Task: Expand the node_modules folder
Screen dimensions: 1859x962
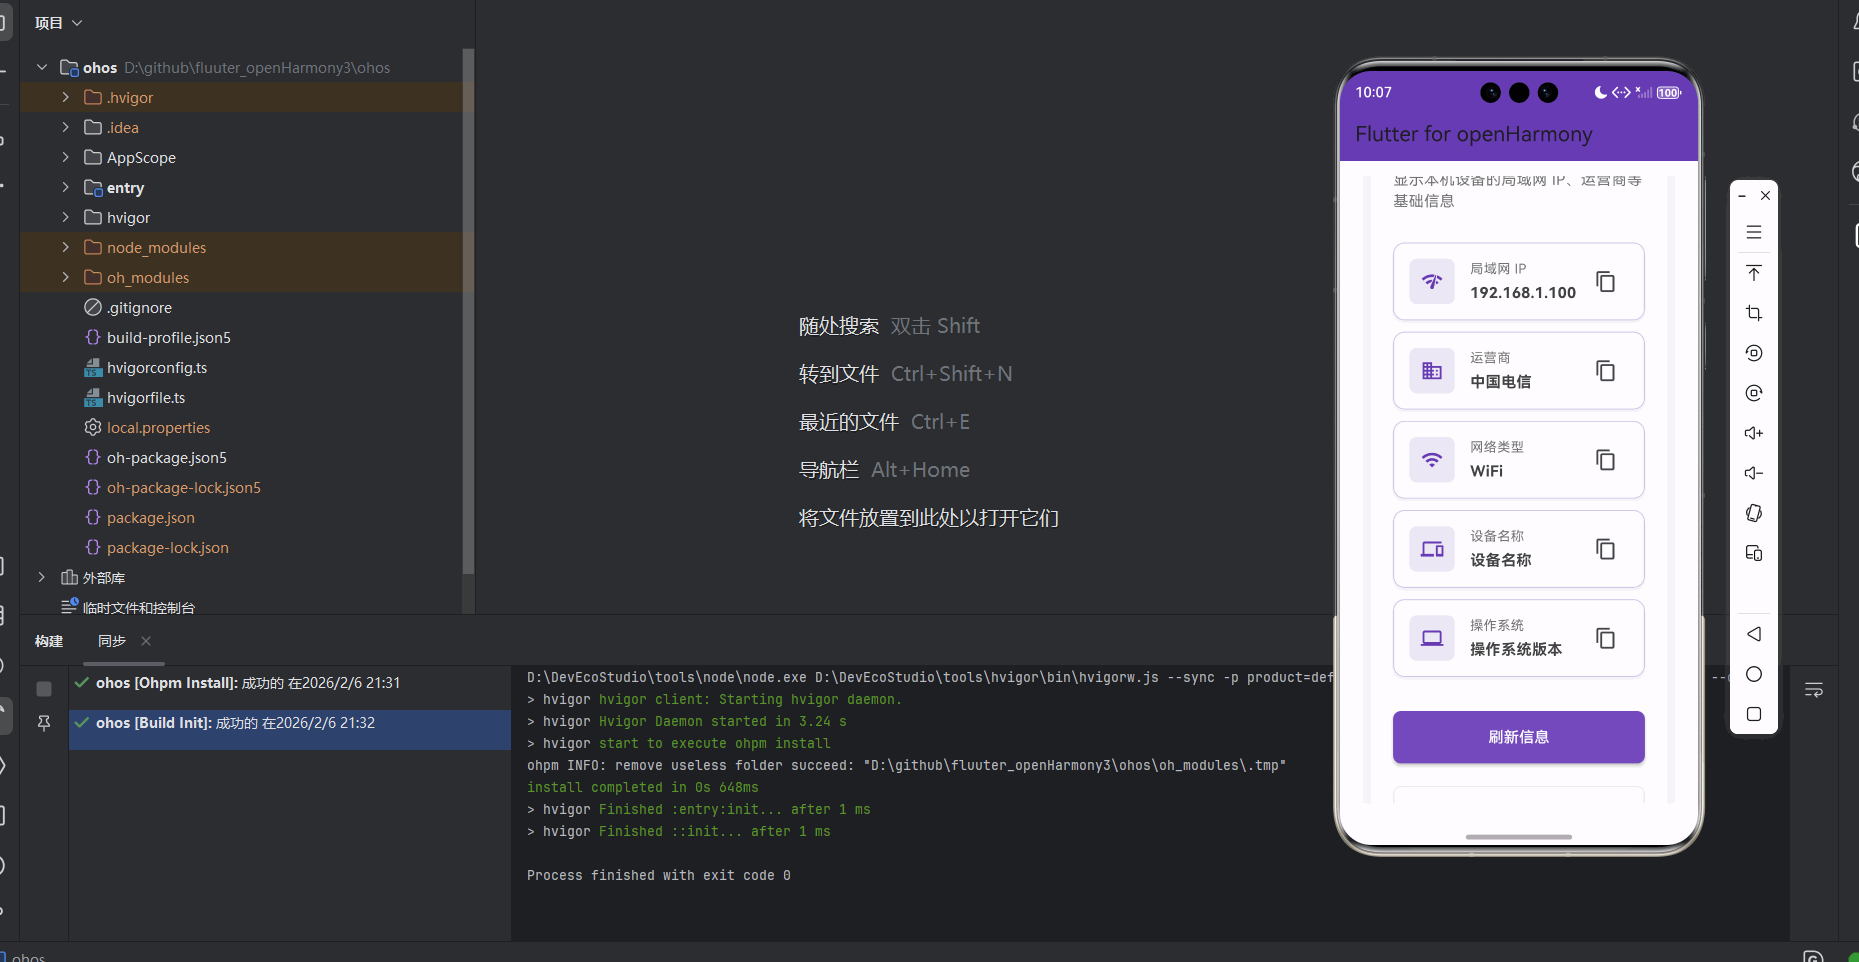Action: point(66,247)
